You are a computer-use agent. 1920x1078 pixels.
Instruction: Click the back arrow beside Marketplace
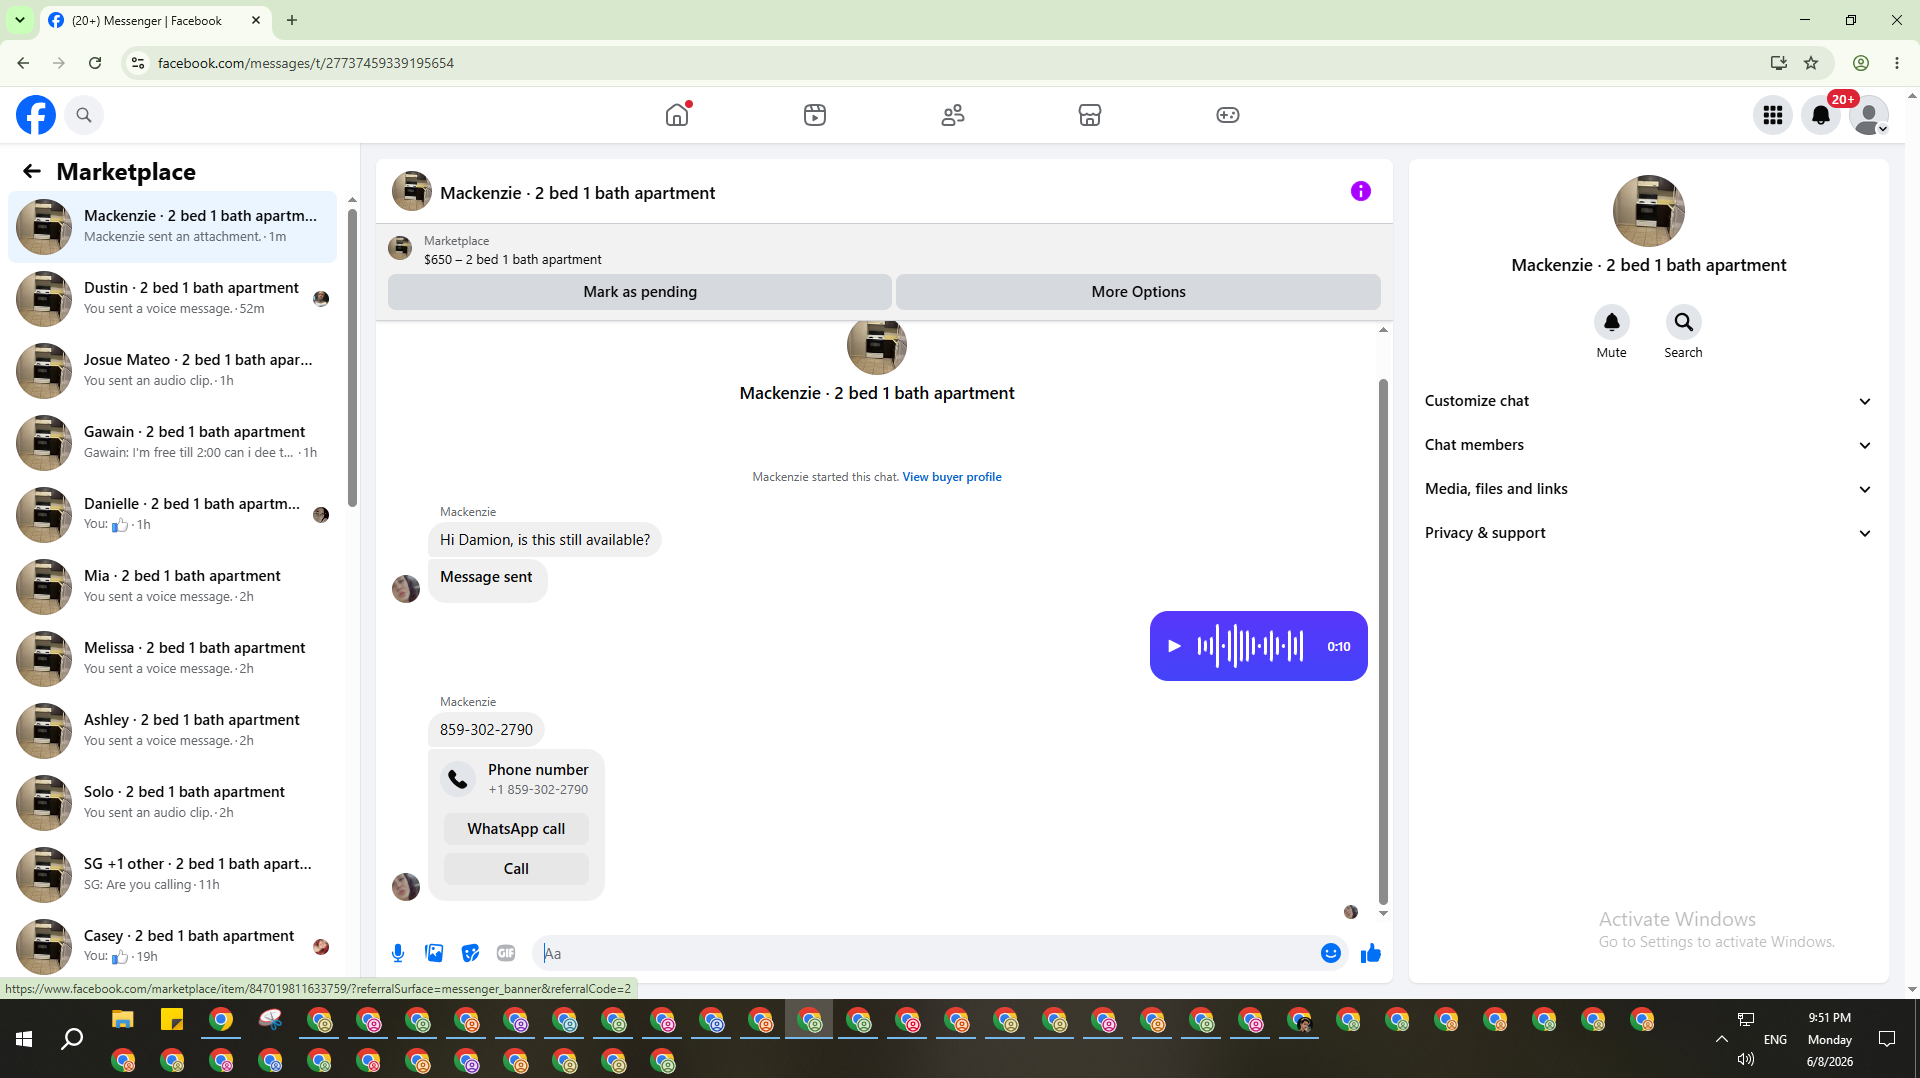pos(32,171)
